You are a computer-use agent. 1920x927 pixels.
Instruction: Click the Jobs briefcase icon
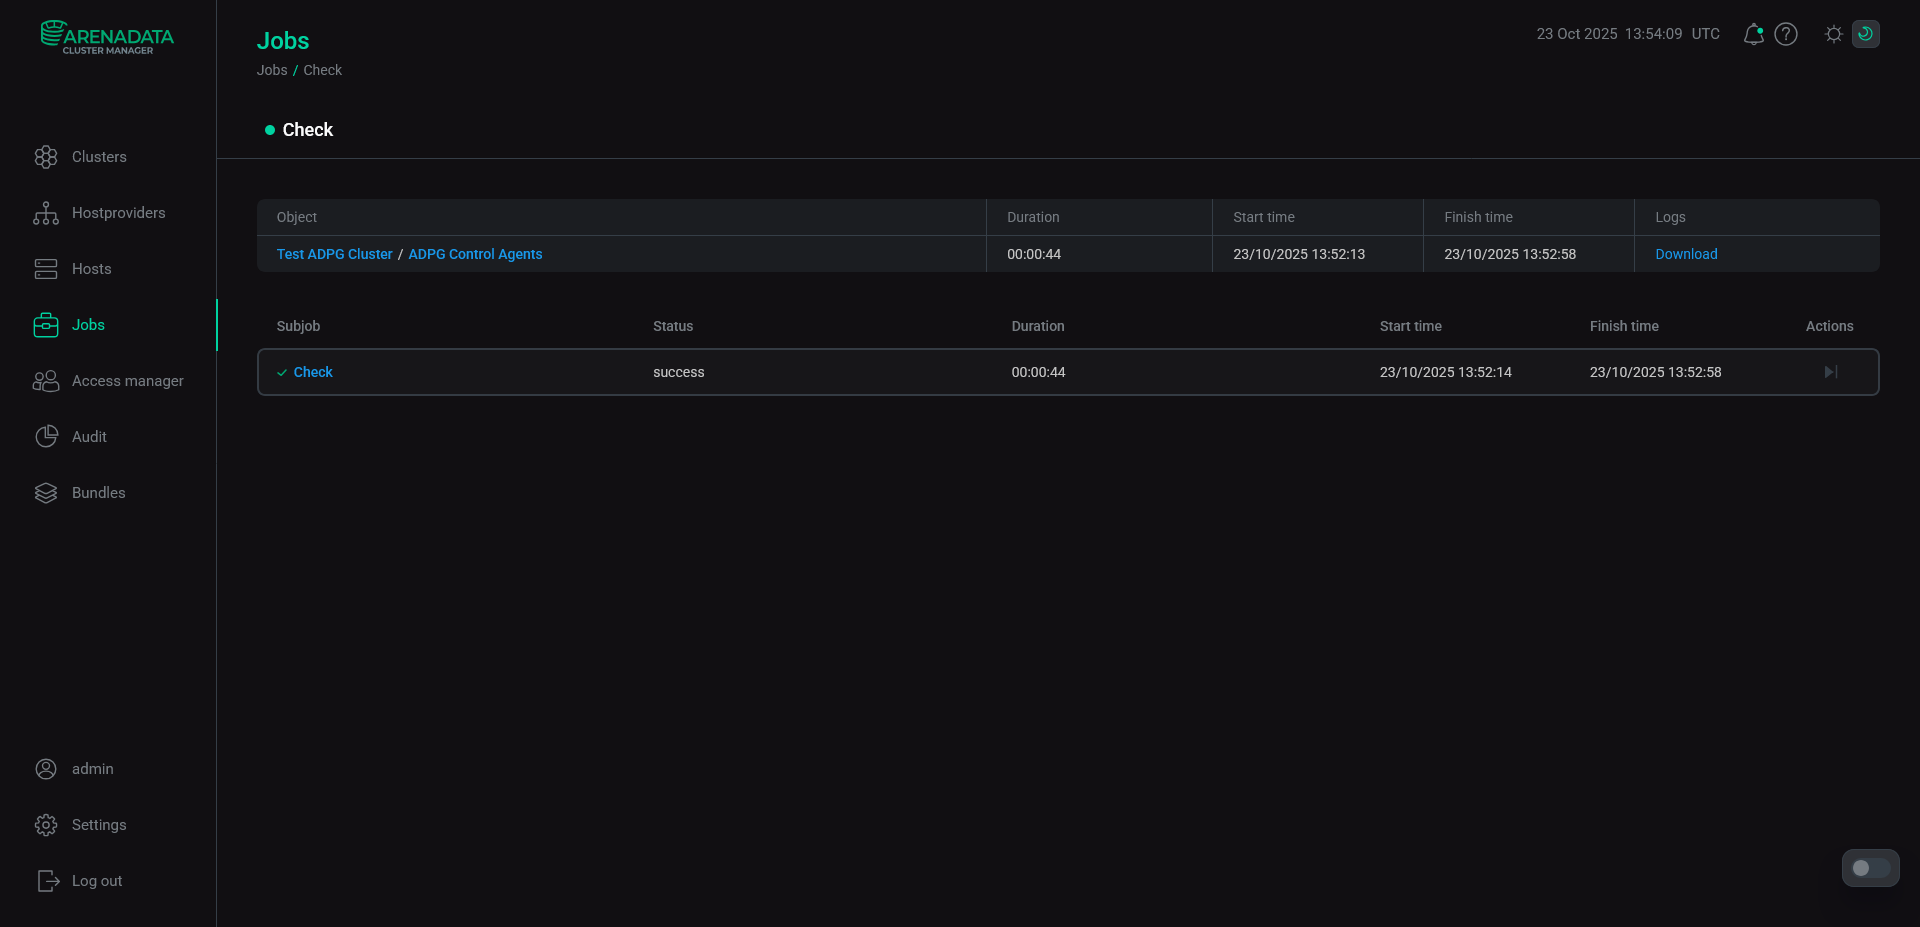tap(46, 325)
